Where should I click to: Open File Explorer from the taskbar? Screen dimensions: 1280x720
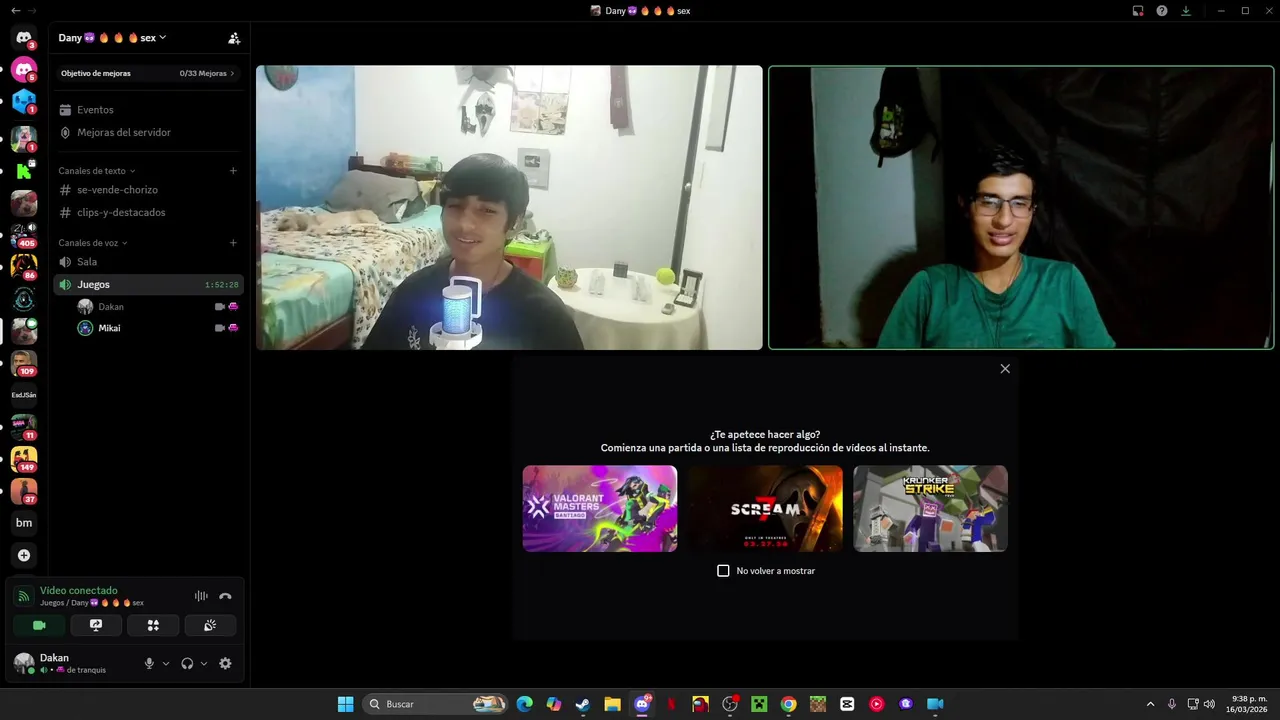click(x=612, y=704)
